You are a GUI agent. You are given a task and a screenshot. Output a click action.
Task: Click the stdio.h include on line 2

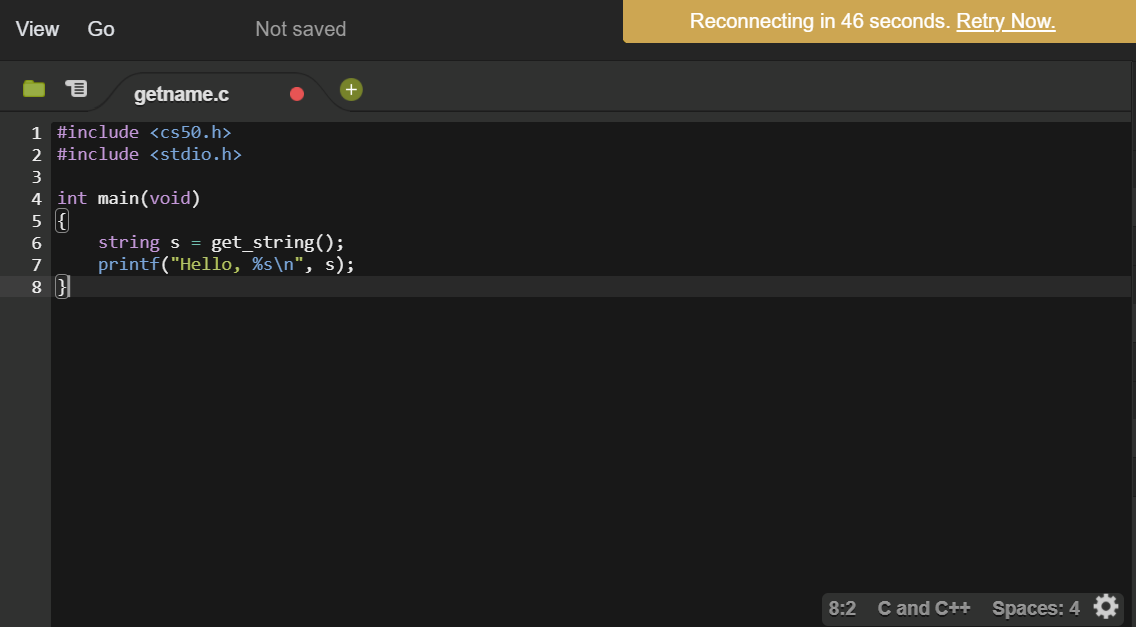195,155
